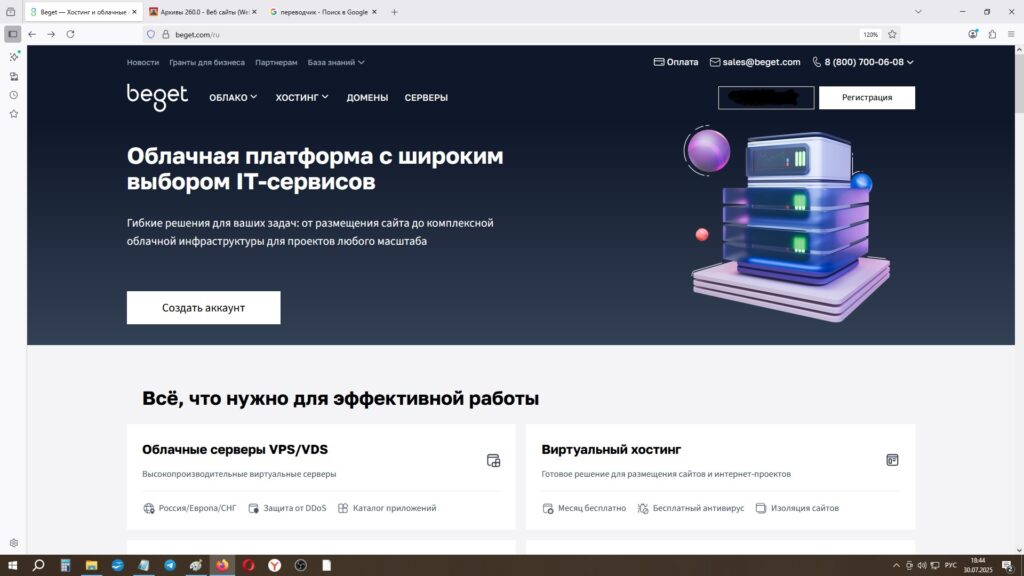Go back using the browser back arrow
The height and width of the screenshot is (576, 1024).
32,34
